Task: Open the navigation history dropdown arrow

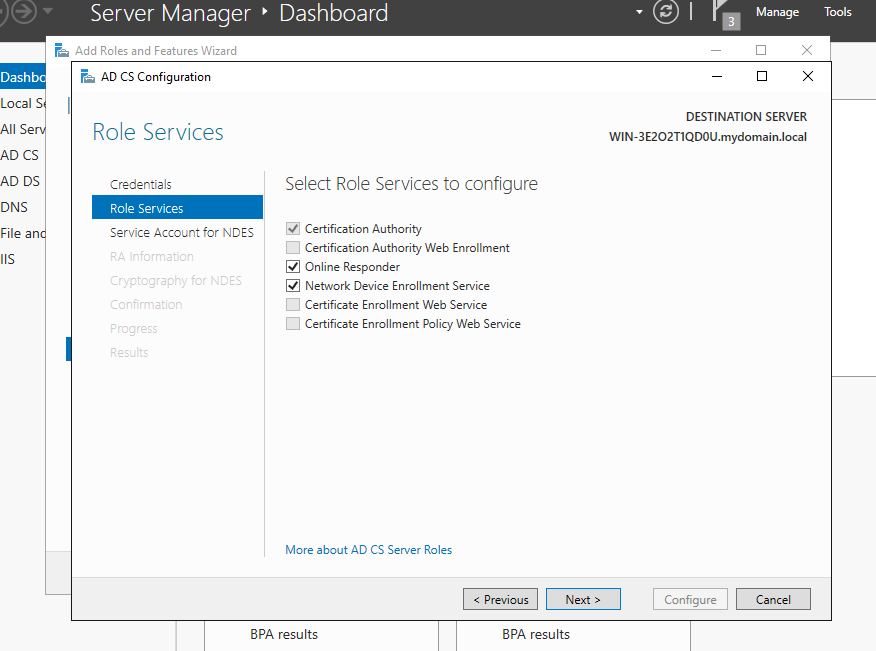Action: (48, 11)
